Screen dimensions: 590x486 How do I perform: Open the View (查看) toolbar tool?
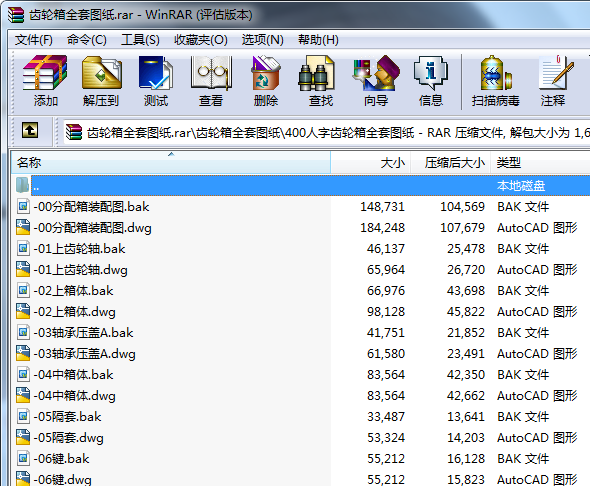(x=211, y=73)
